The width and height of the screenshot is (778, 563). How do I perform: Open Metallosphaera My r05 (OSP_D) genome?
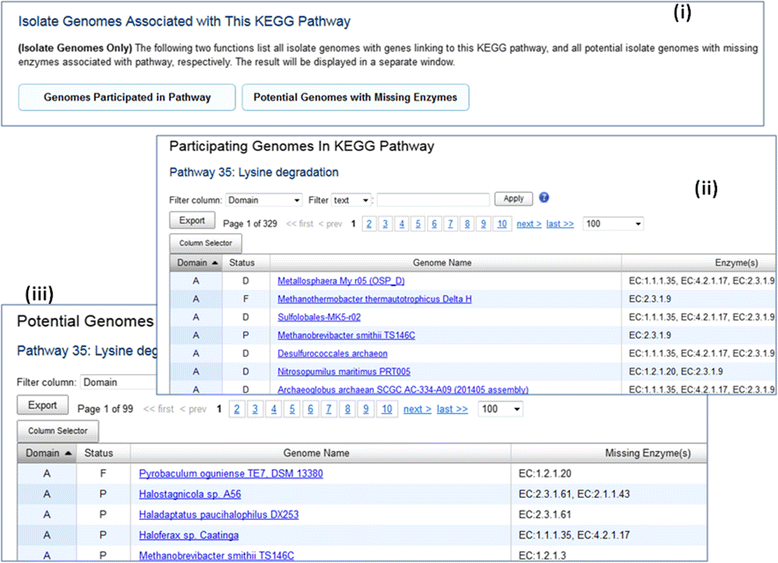pos(341,281)
